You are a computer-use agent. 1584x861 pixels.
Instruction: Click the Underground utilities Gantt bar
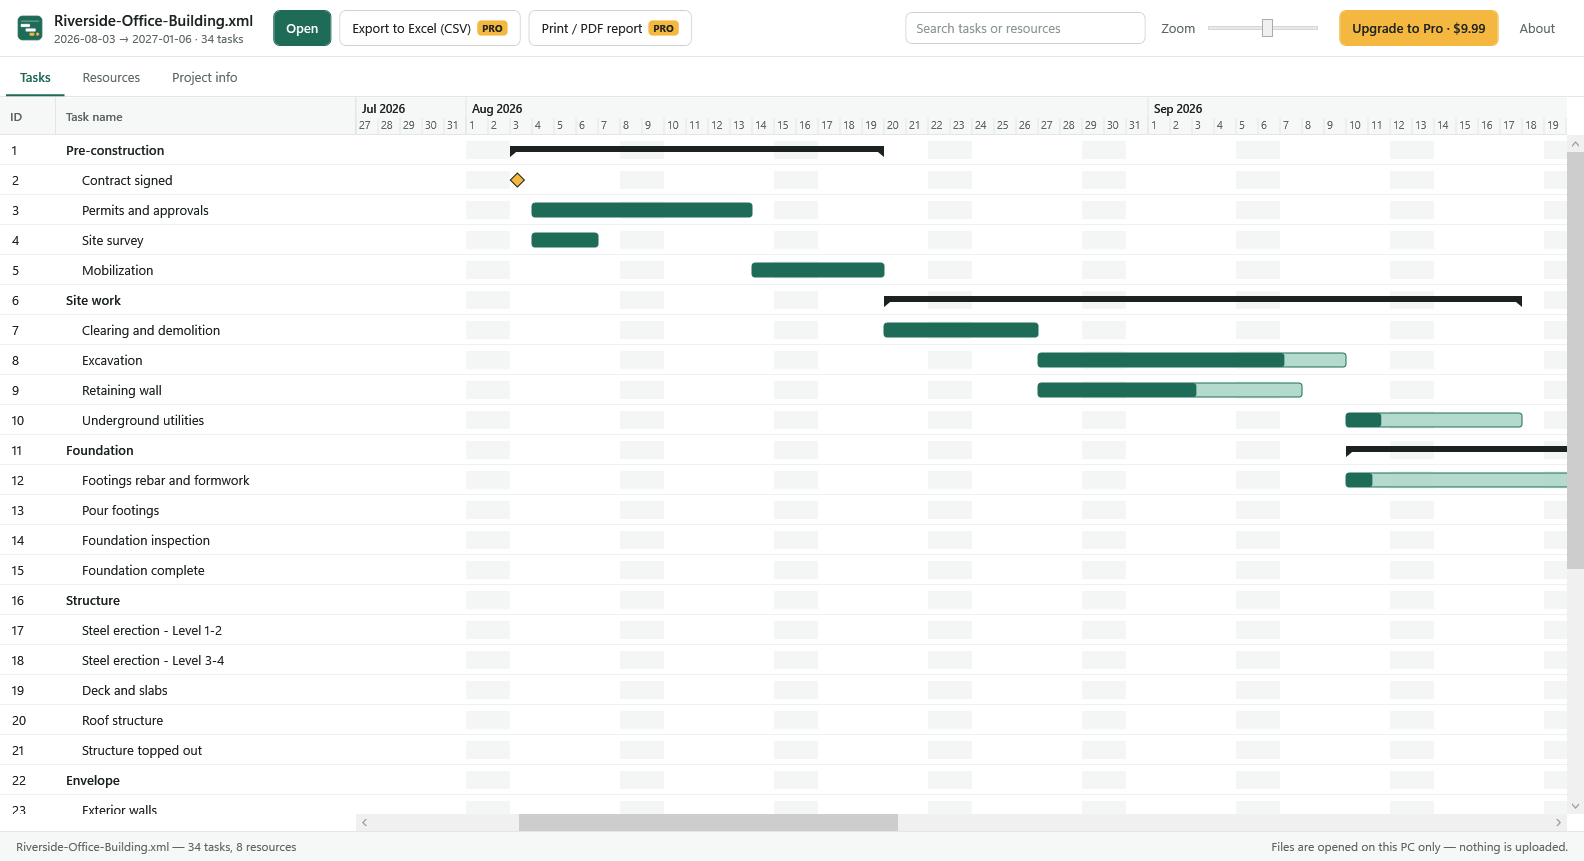1434,420
